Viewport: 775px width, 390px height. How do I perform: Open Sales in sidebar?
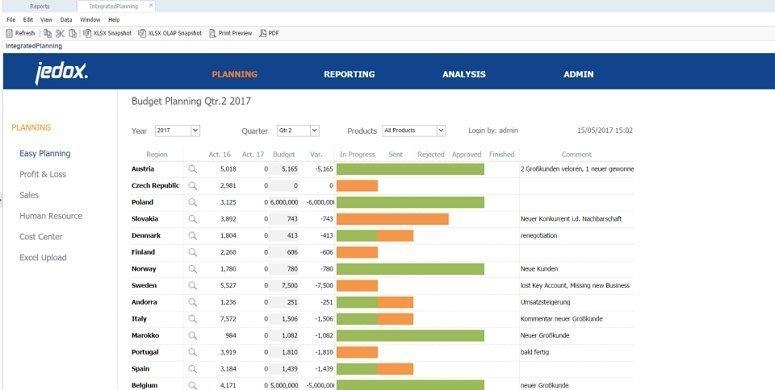(x=29, y=195)
